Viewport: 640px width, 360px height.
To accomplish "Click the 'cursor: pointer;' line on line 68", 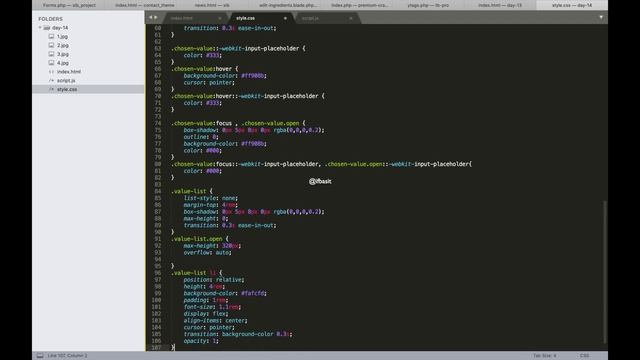I will click(x=209, y=82).
